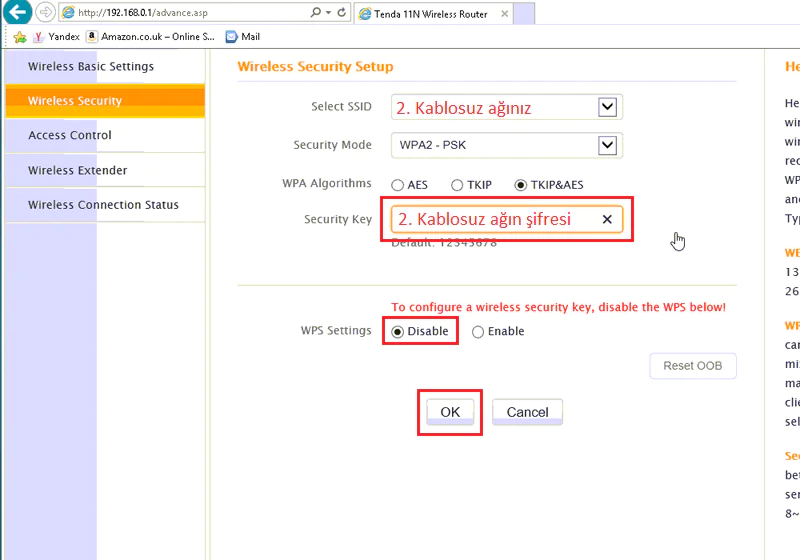The image size is (800, 560).
Task: Select the Tenda 11N Wireless Router tab
Action: (433, 14)
